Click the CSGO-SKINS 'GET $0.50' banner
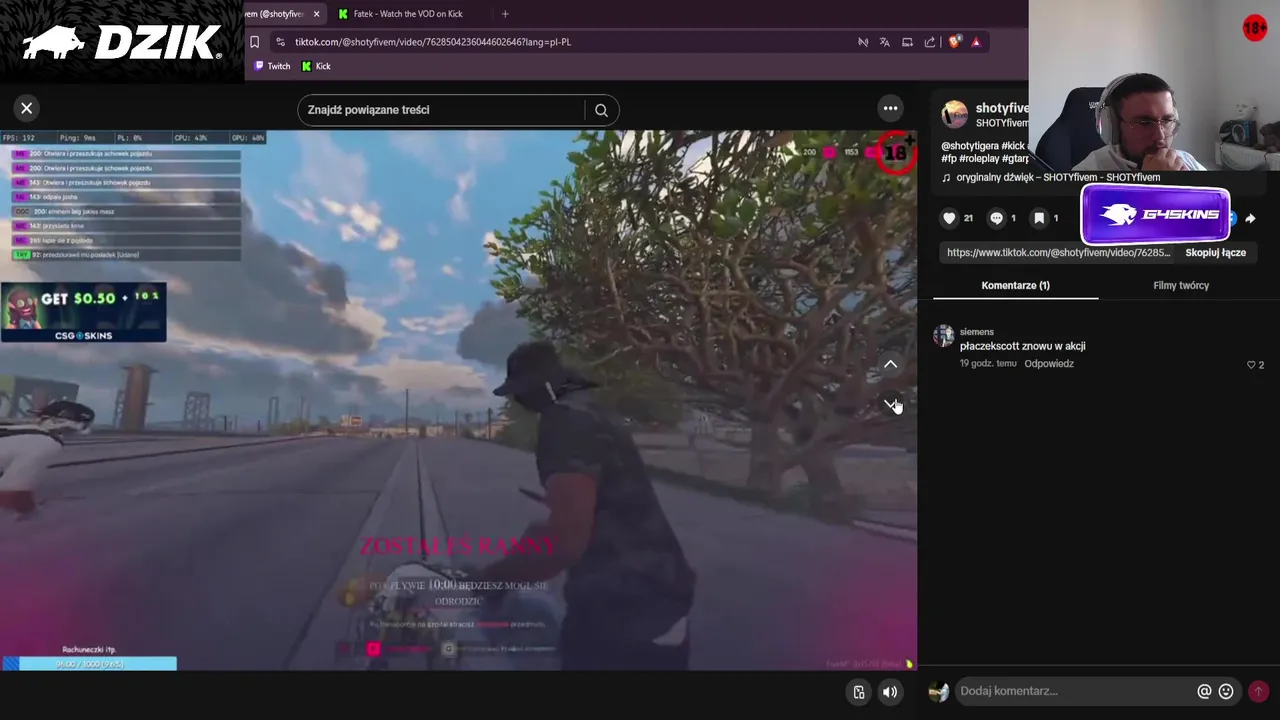Viewport: 1280px width, 720px height. [84, 312]
